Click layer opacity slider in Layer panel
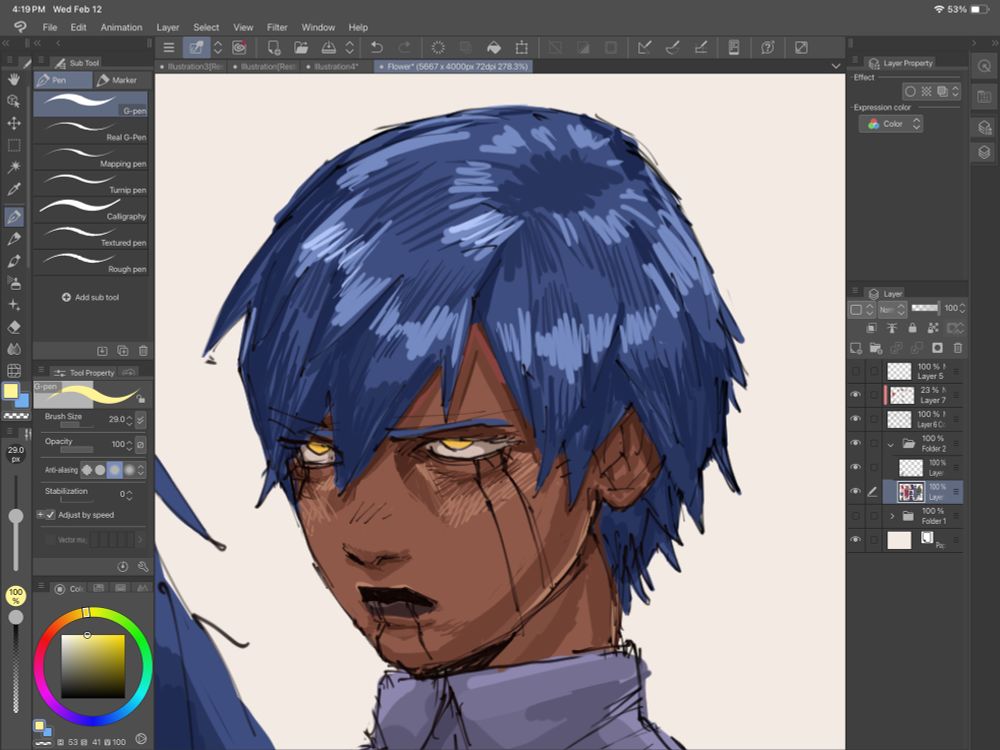Viewport: 1000px width, 750px height. click(x=925, y=308)
